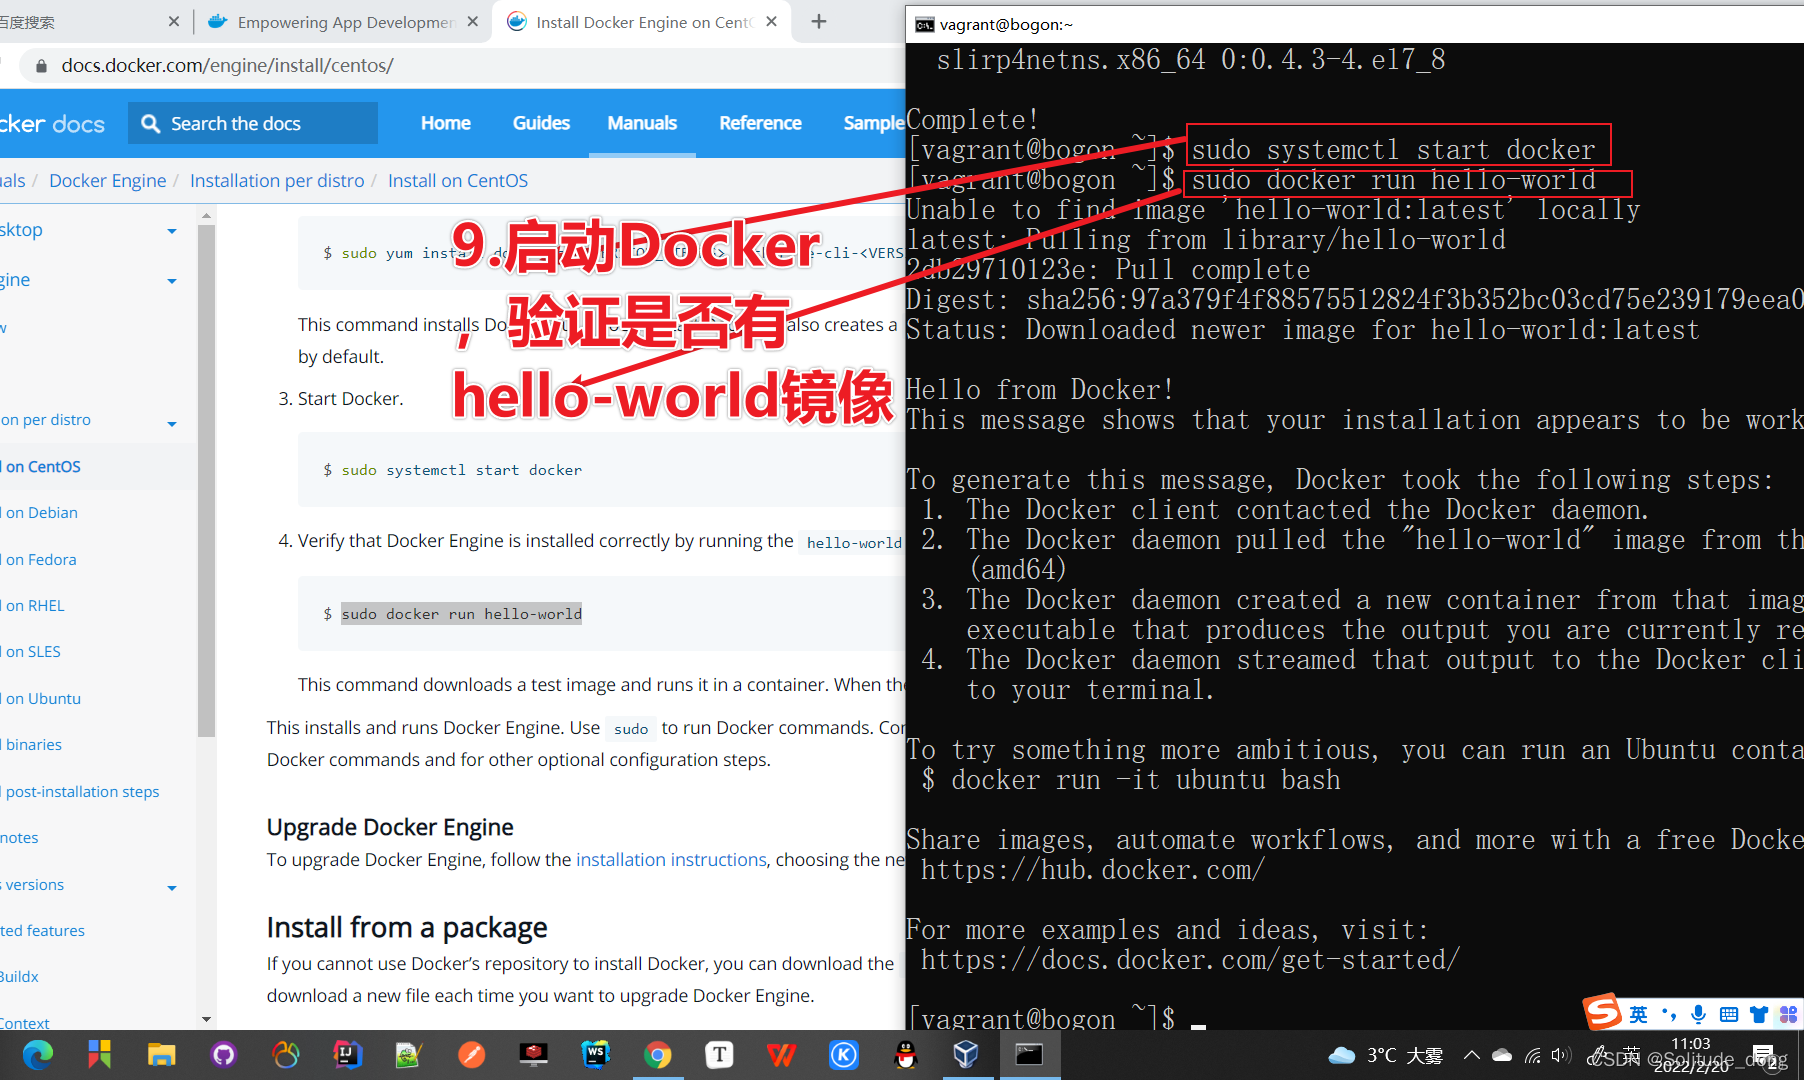The width and height of the screenshot is (1804, 1080).
Task: Open Guides in docs navigation
Action: tap(541, 123)
